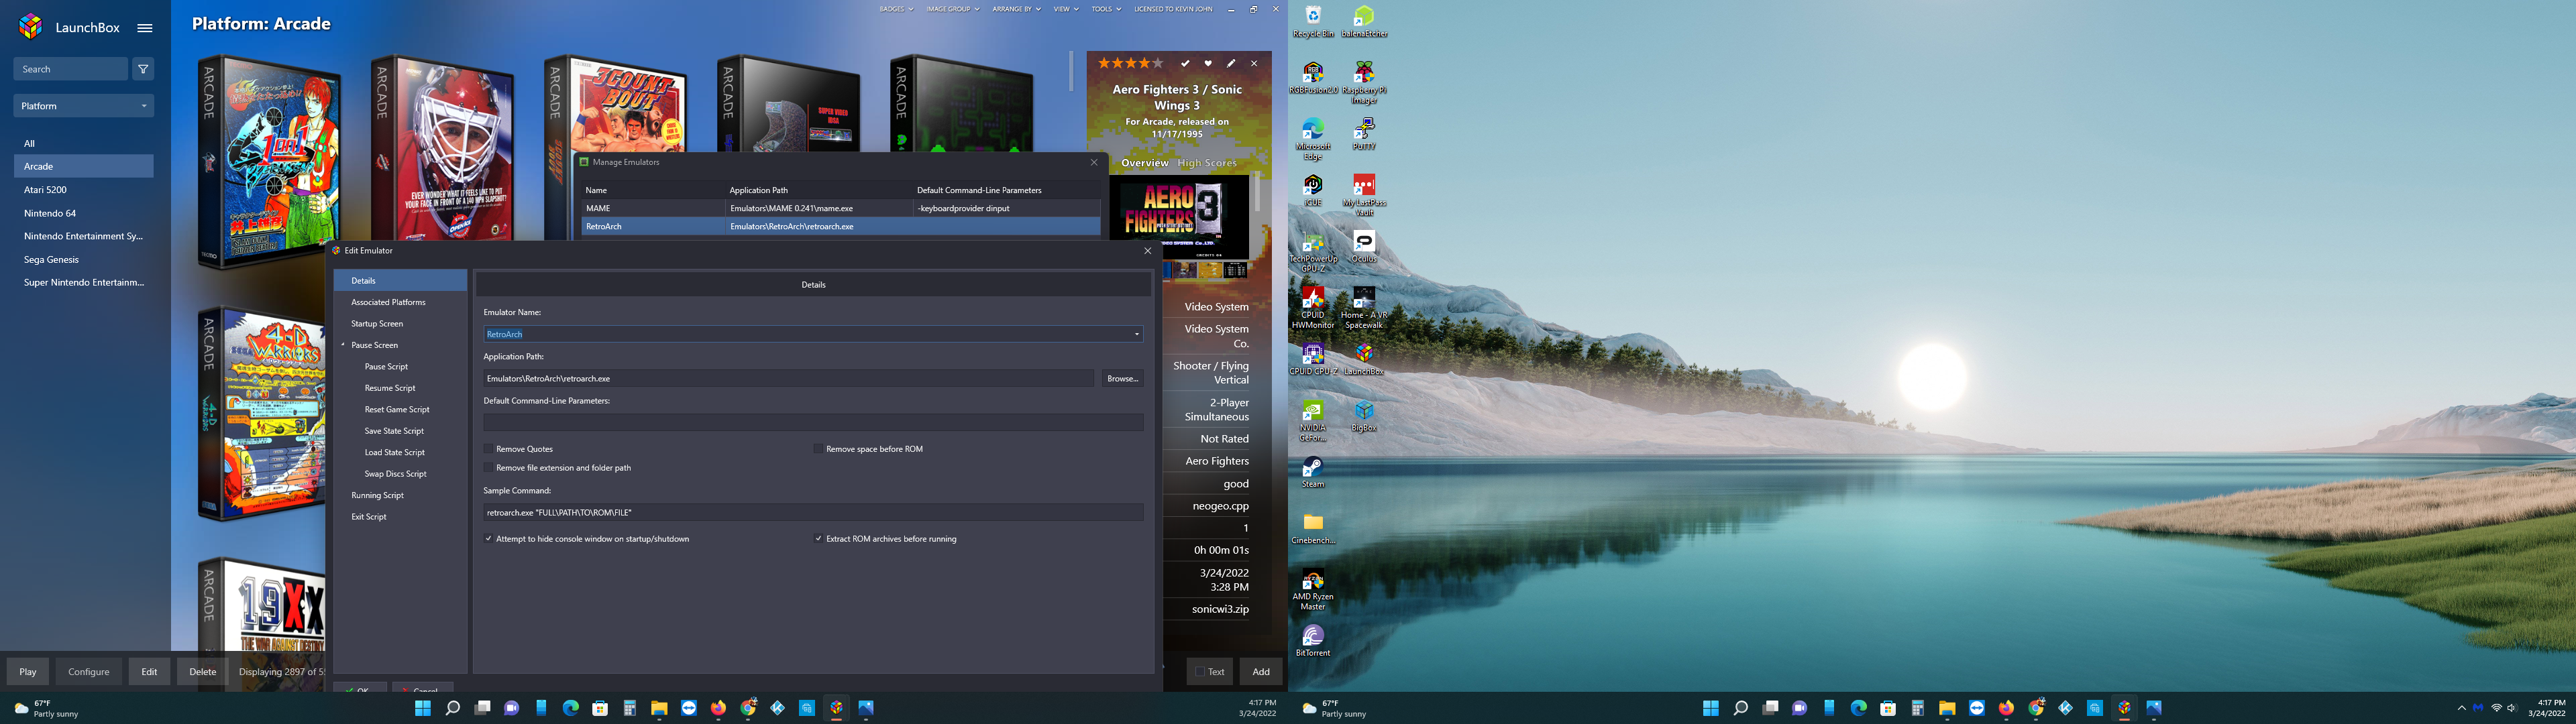Enable the Remove Quotes checkbox
This screenshot has width=2576, height=724.
coord(488,449)
